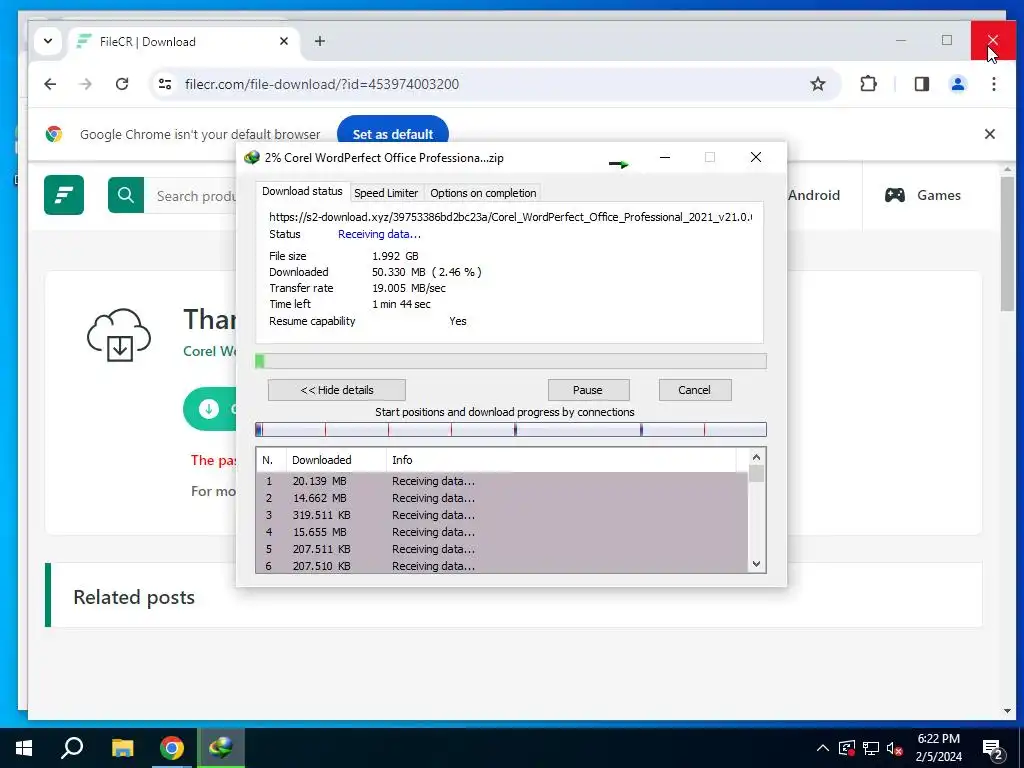The width and height of the screenshot is (1024, 768).
Task: Open a new Chrome tab
Action: tap(319, 41)
